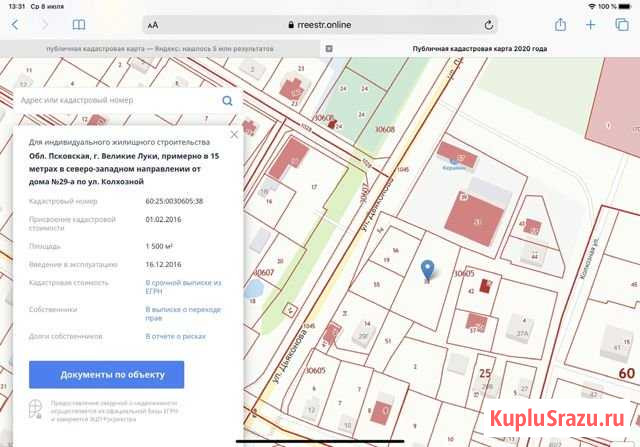The height and width of the screenshot is (447, 640).
Task: Click quarter label 30608 on map
Action: coord(385,129)
